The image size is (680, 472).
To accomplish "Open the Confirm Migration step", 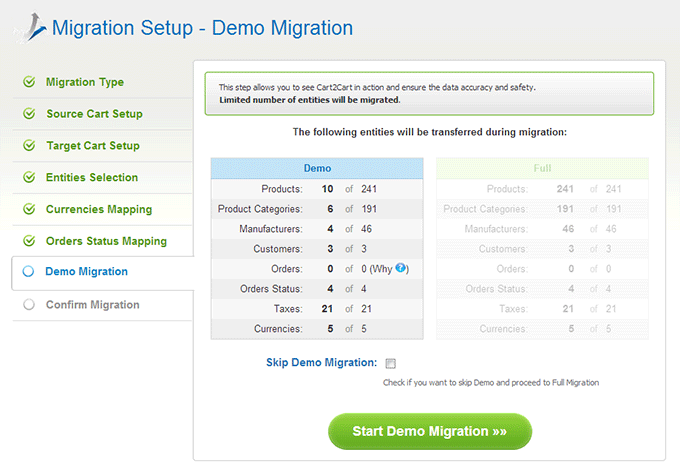I will [93, 305].
